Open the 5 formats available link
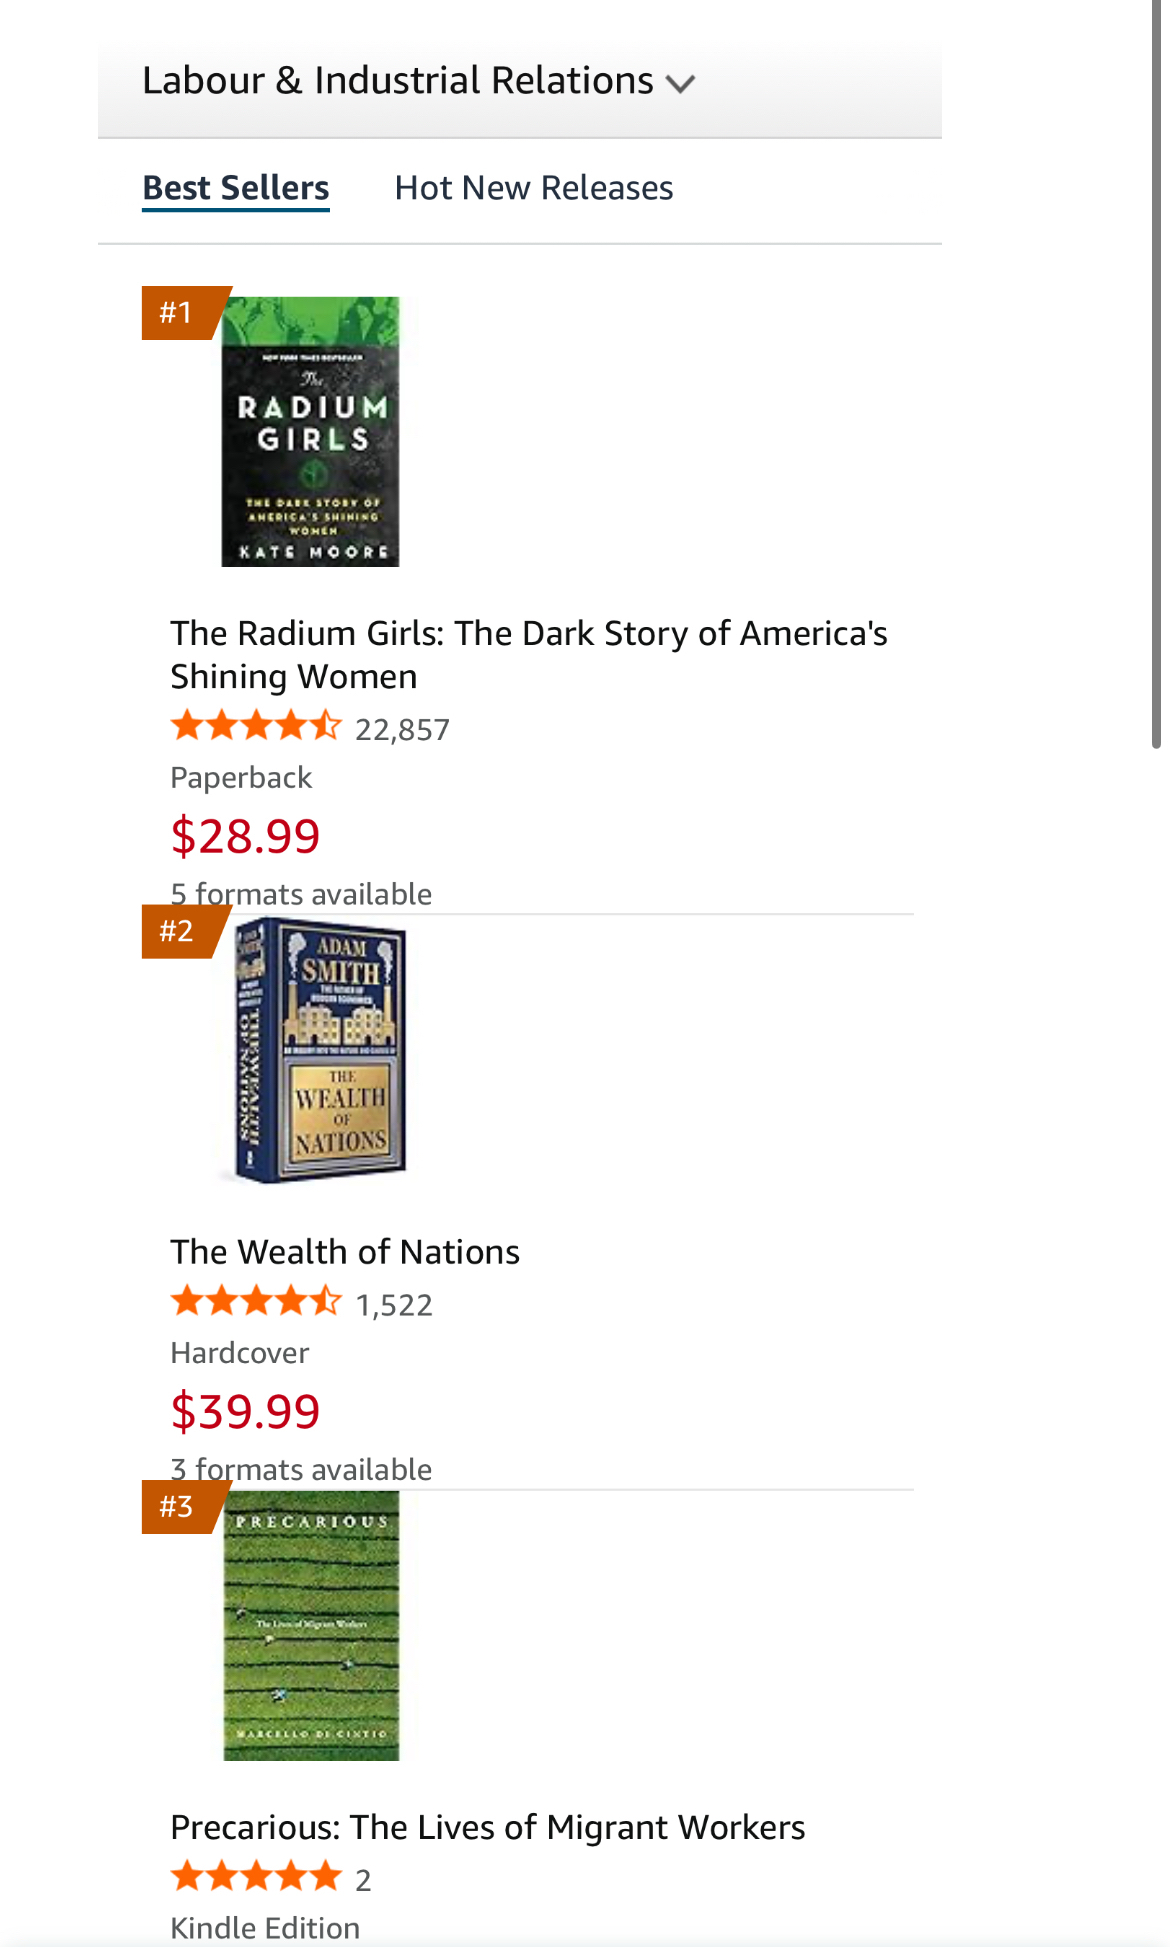1170x1947 pixels. point(301,893)
